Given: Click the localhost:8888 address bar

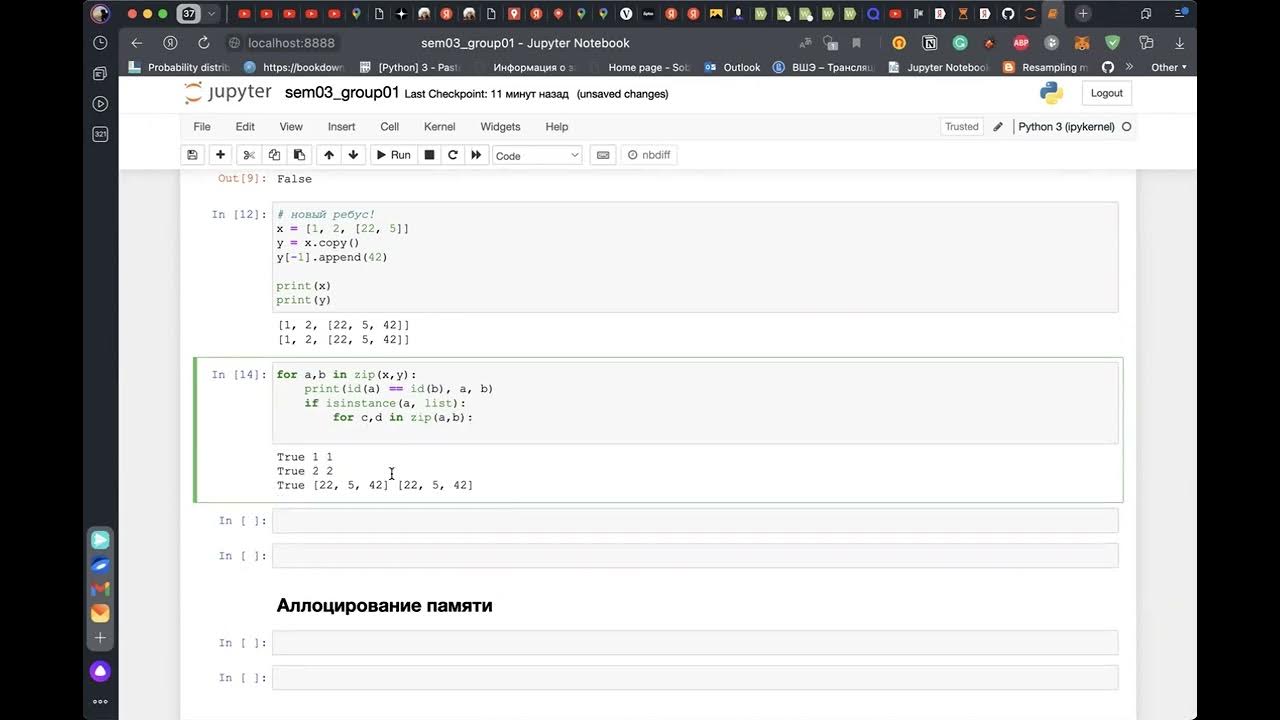Looking at the screenshot, I should (x=291, y=43).
